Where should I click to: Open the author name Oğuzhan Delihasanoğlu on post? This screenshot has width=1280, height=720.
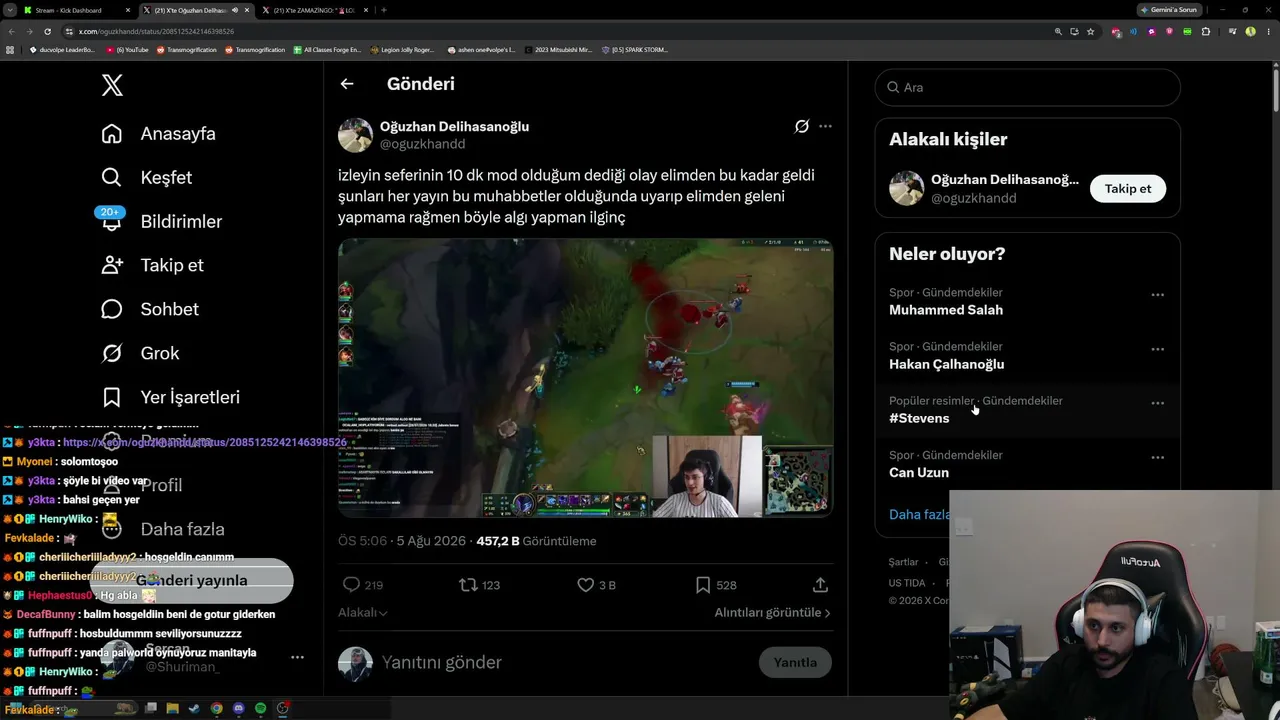(454, 126)
